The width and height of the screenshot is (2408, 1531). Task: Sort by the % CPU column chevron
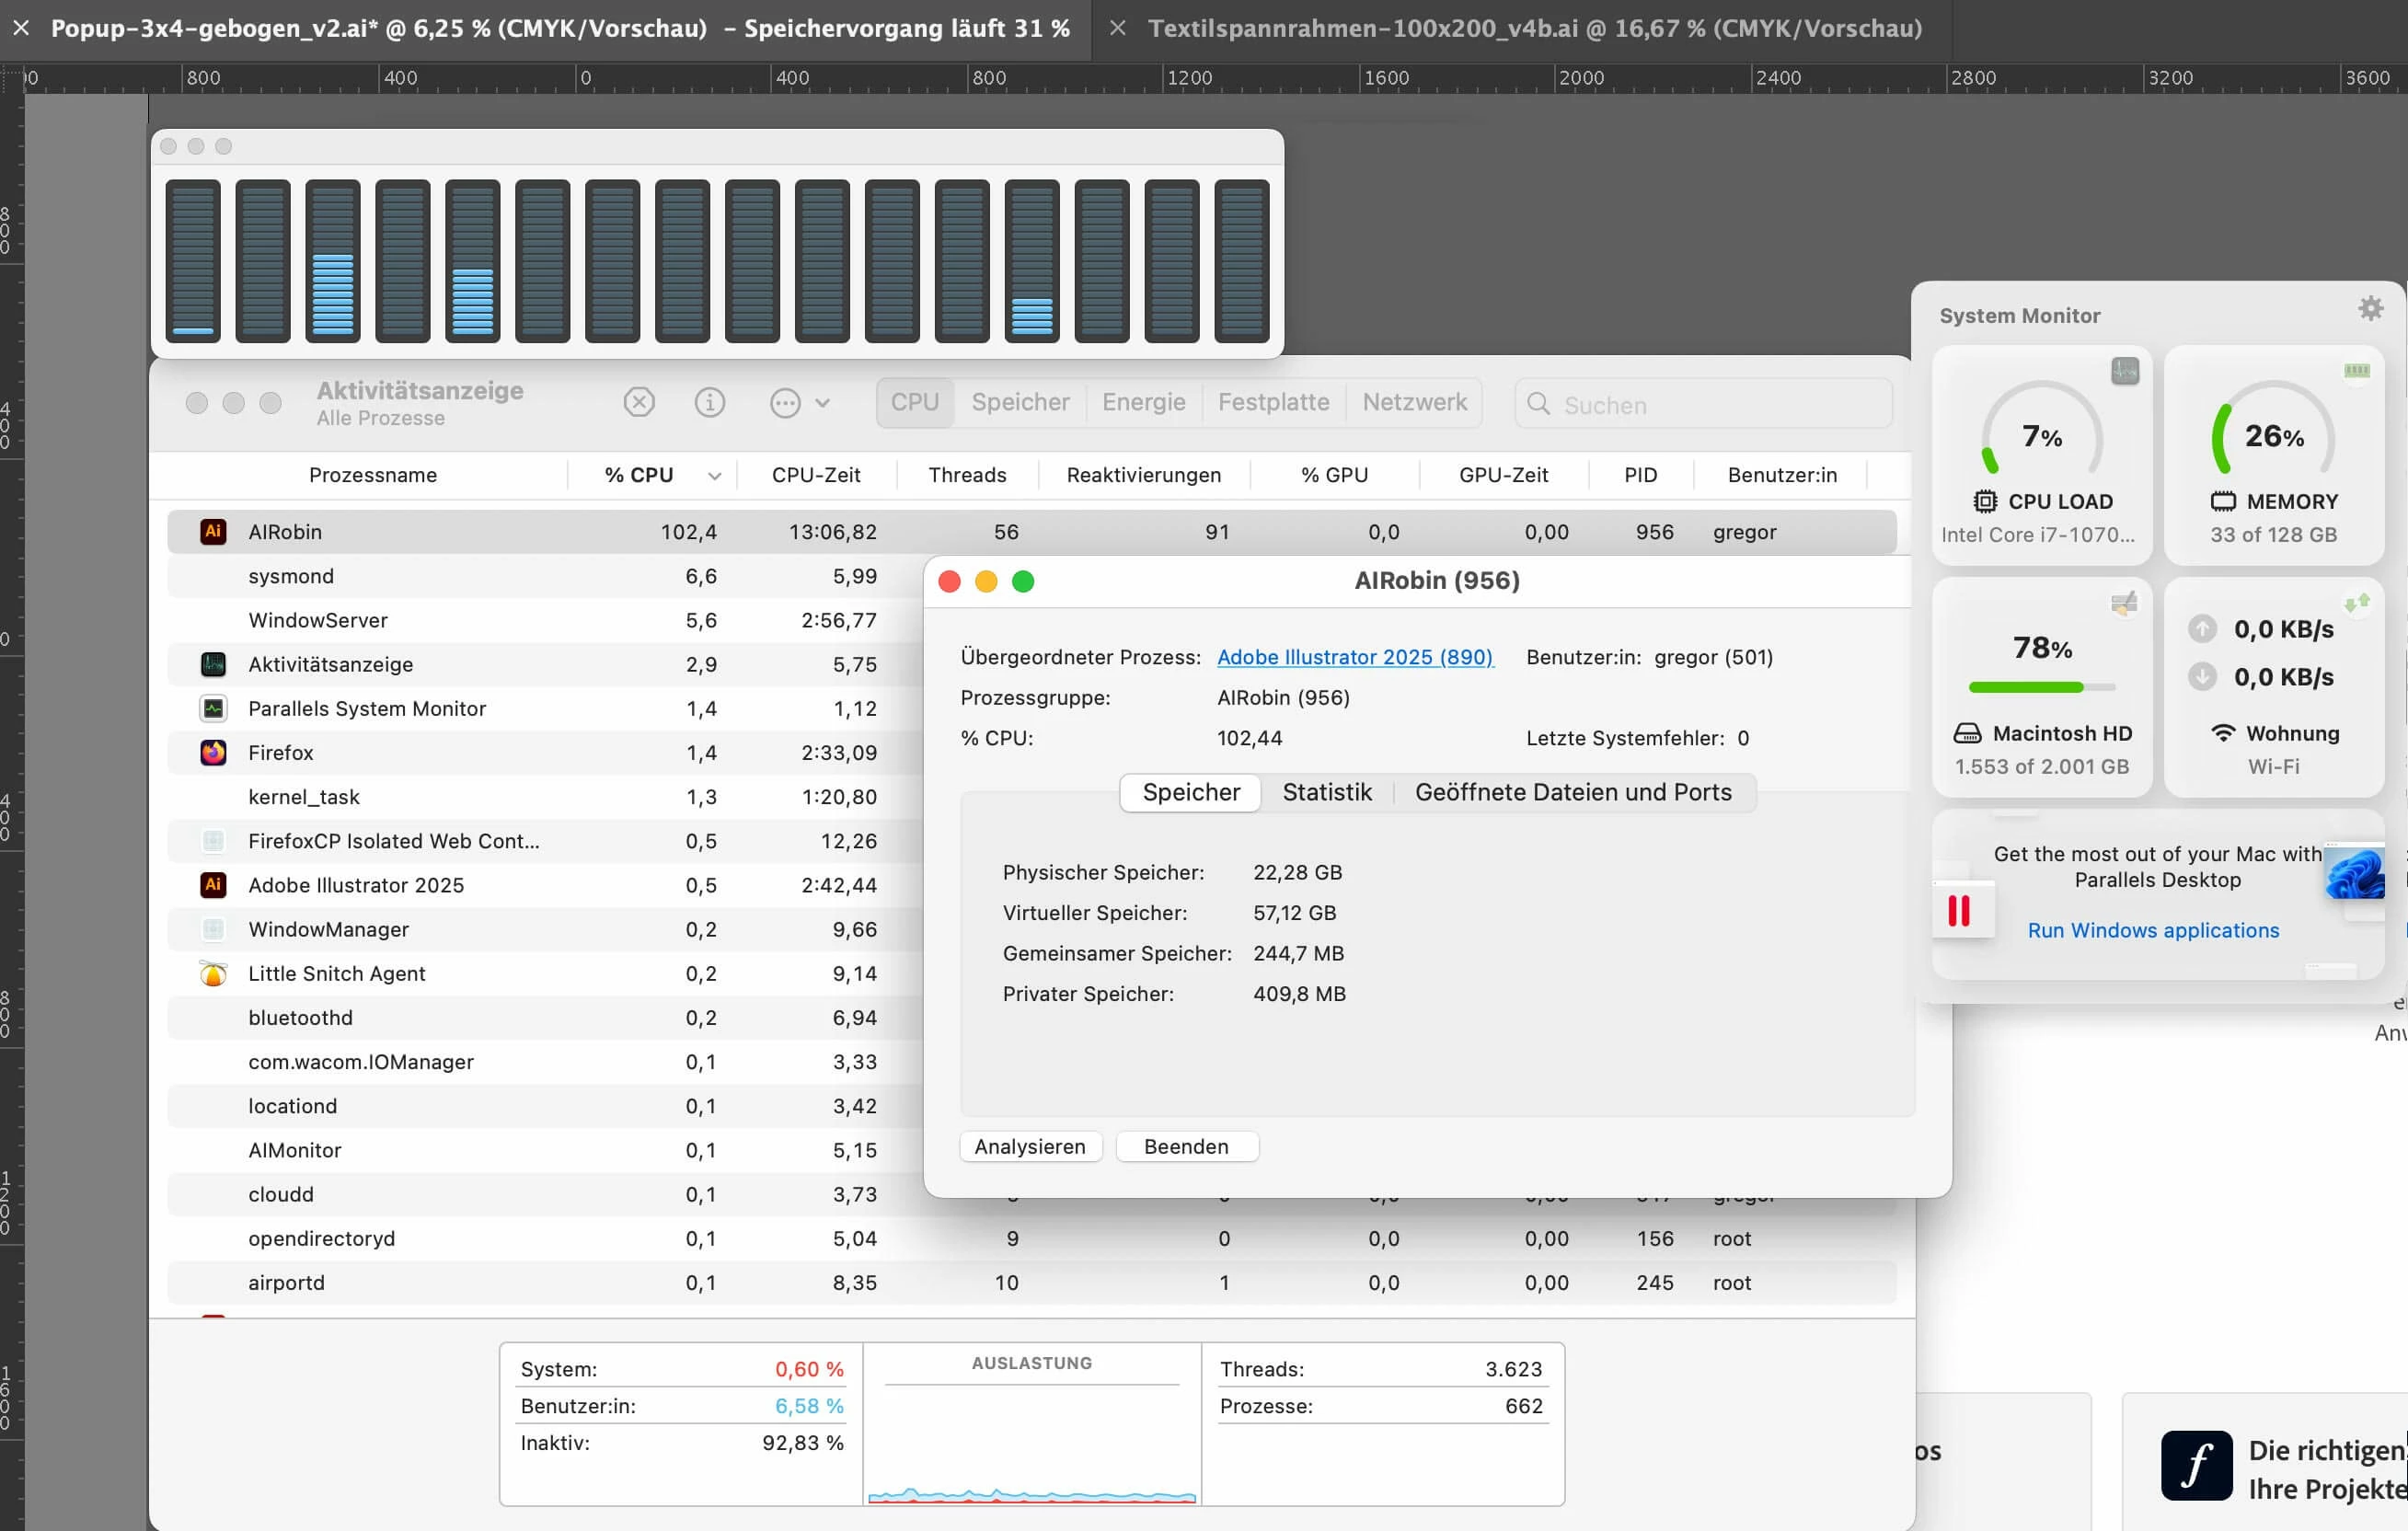click(x=714, y=476)
